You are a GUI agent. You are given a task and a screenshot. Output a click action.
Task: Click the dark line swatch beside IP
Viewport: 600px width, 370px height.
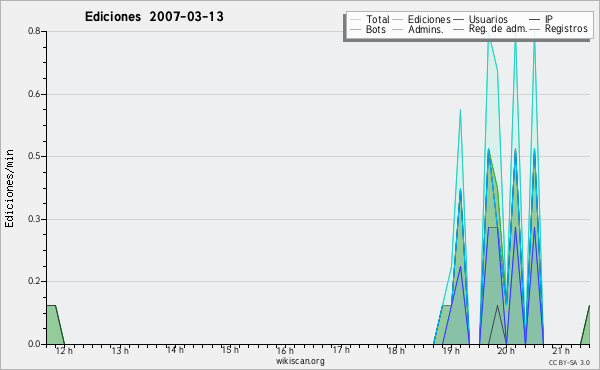coord(535,19)
